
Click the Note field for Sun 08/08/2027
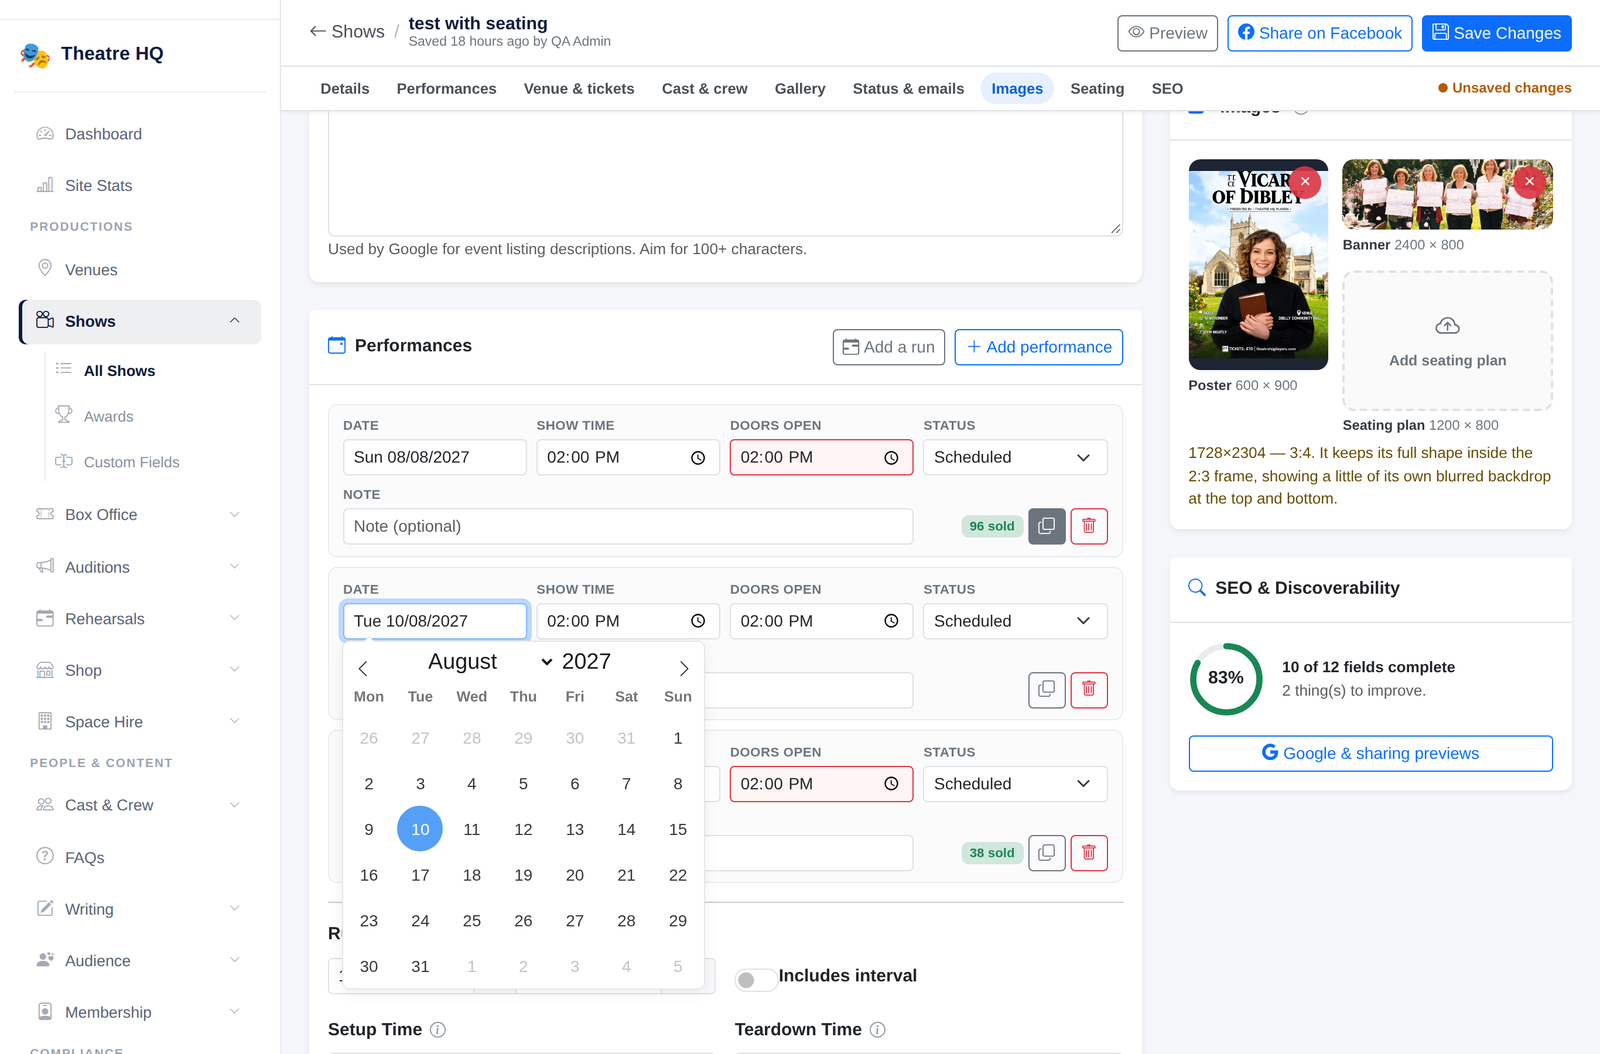(x=628, y=526)
